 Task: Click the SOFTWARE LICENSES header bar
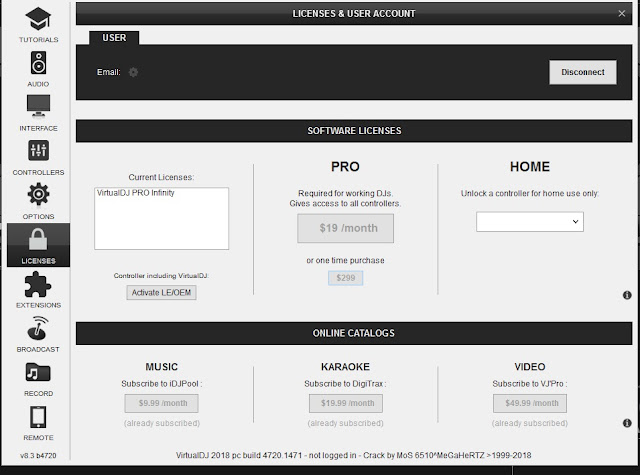click(354, 131)
